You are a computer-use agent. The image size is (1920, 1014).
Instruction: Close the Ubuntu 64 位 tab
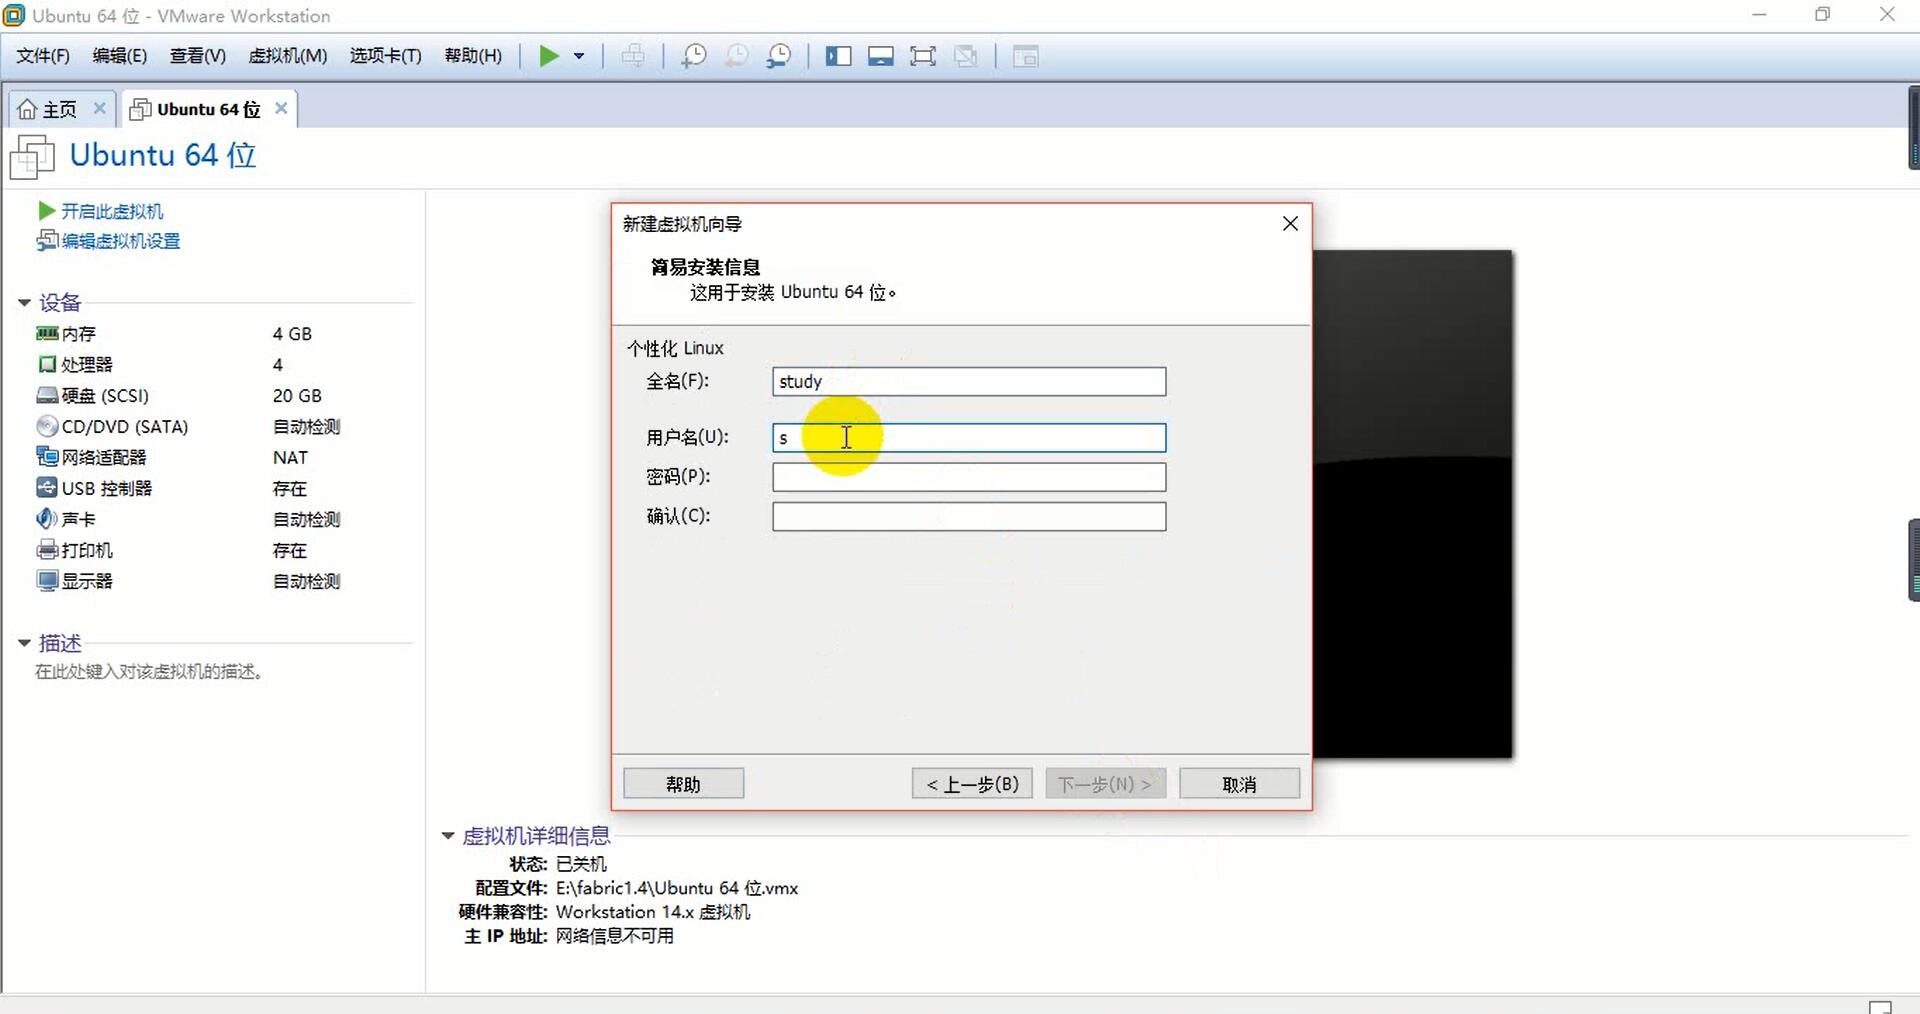(x=281, y=108)
